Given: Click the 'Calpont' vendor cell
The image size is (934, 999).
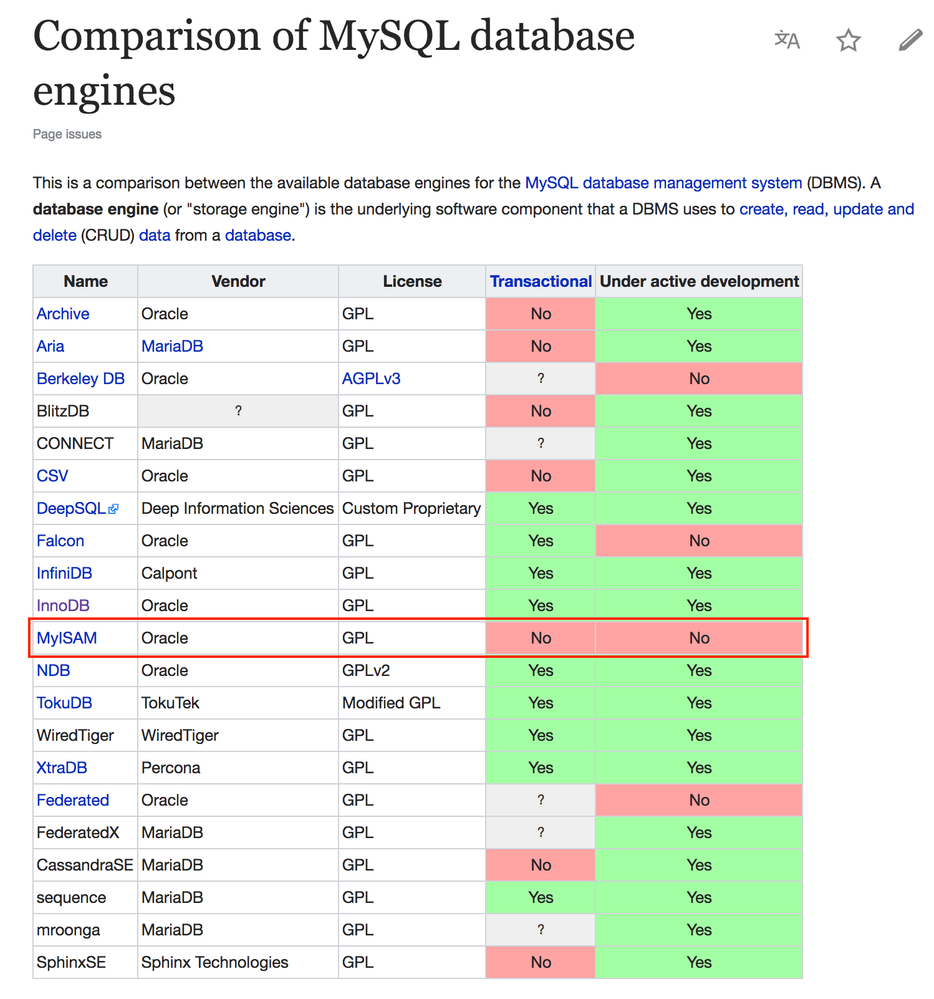Looking at the screenshot, I should click(x=238, y=573).
